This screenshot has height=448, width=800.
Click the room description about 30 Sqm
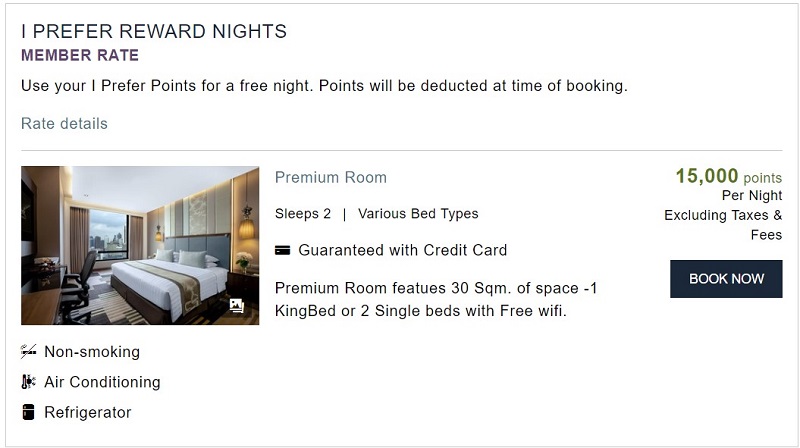[436, 300]
